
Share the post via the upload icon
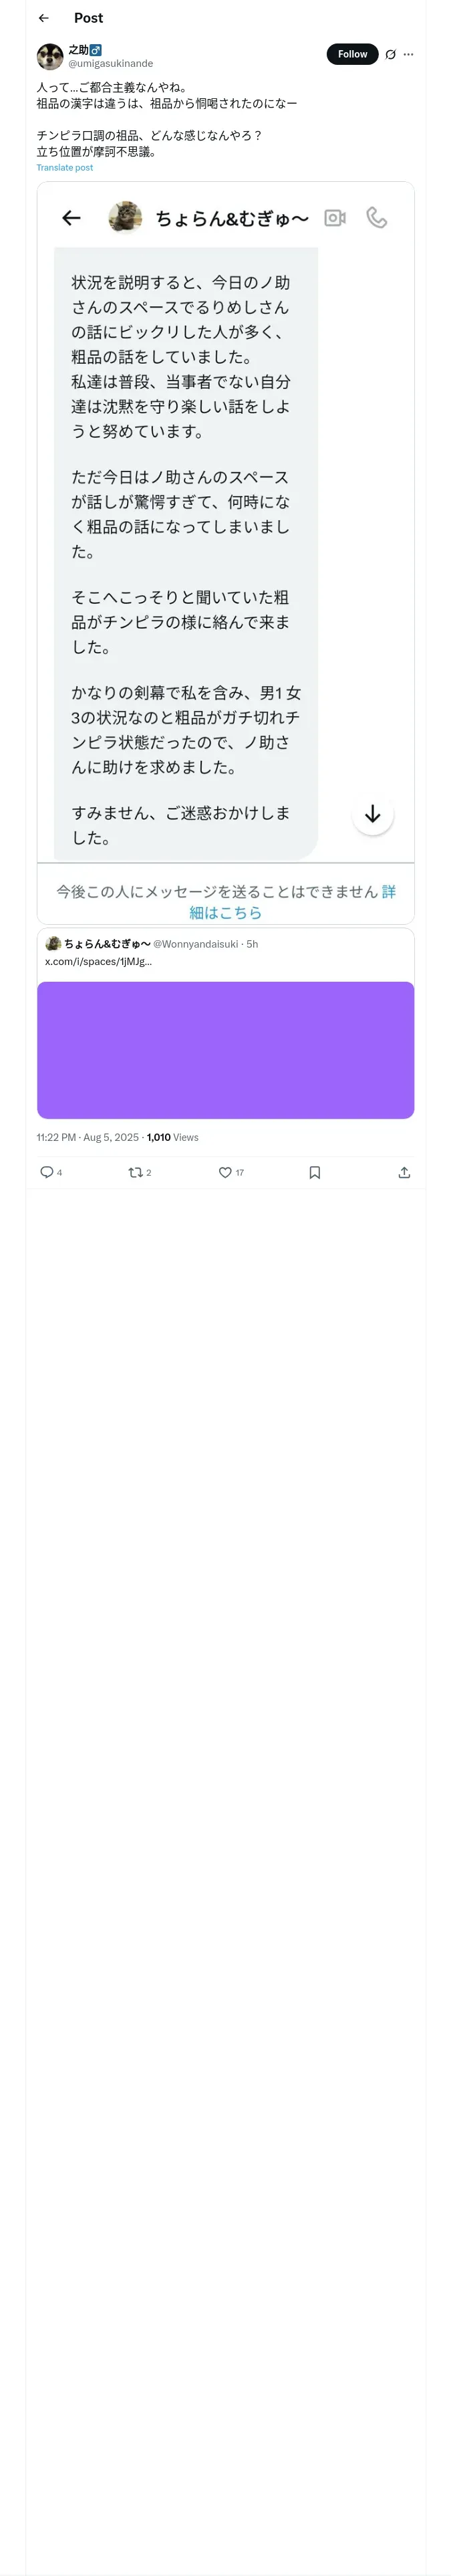(x=404, y=1172)
